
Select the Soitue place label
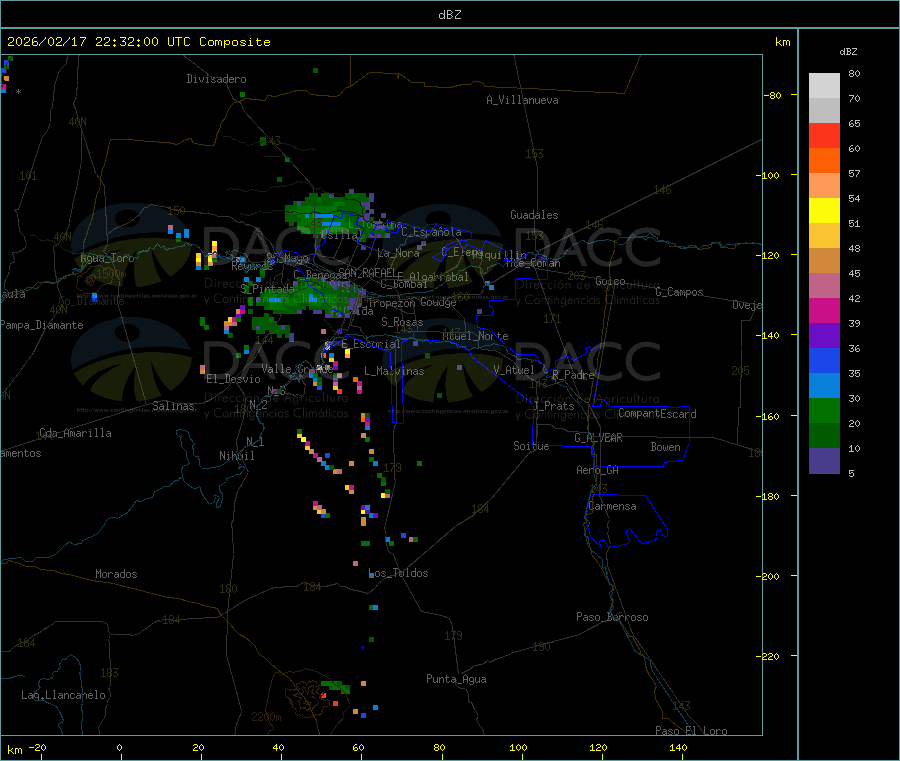tap(531, 446)
